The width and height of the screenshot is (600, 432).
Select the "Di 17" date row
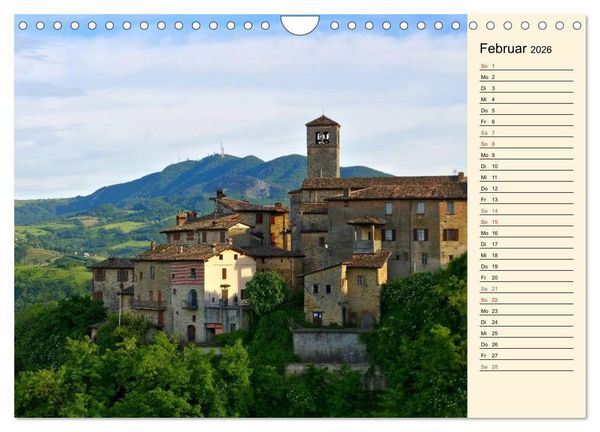[527, 244]
